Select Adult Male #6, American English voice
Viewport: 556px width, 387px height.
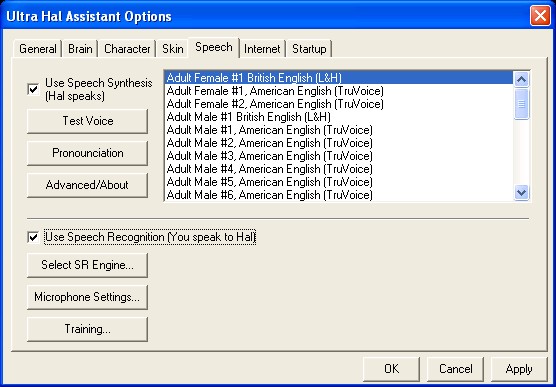pos(339,195)
